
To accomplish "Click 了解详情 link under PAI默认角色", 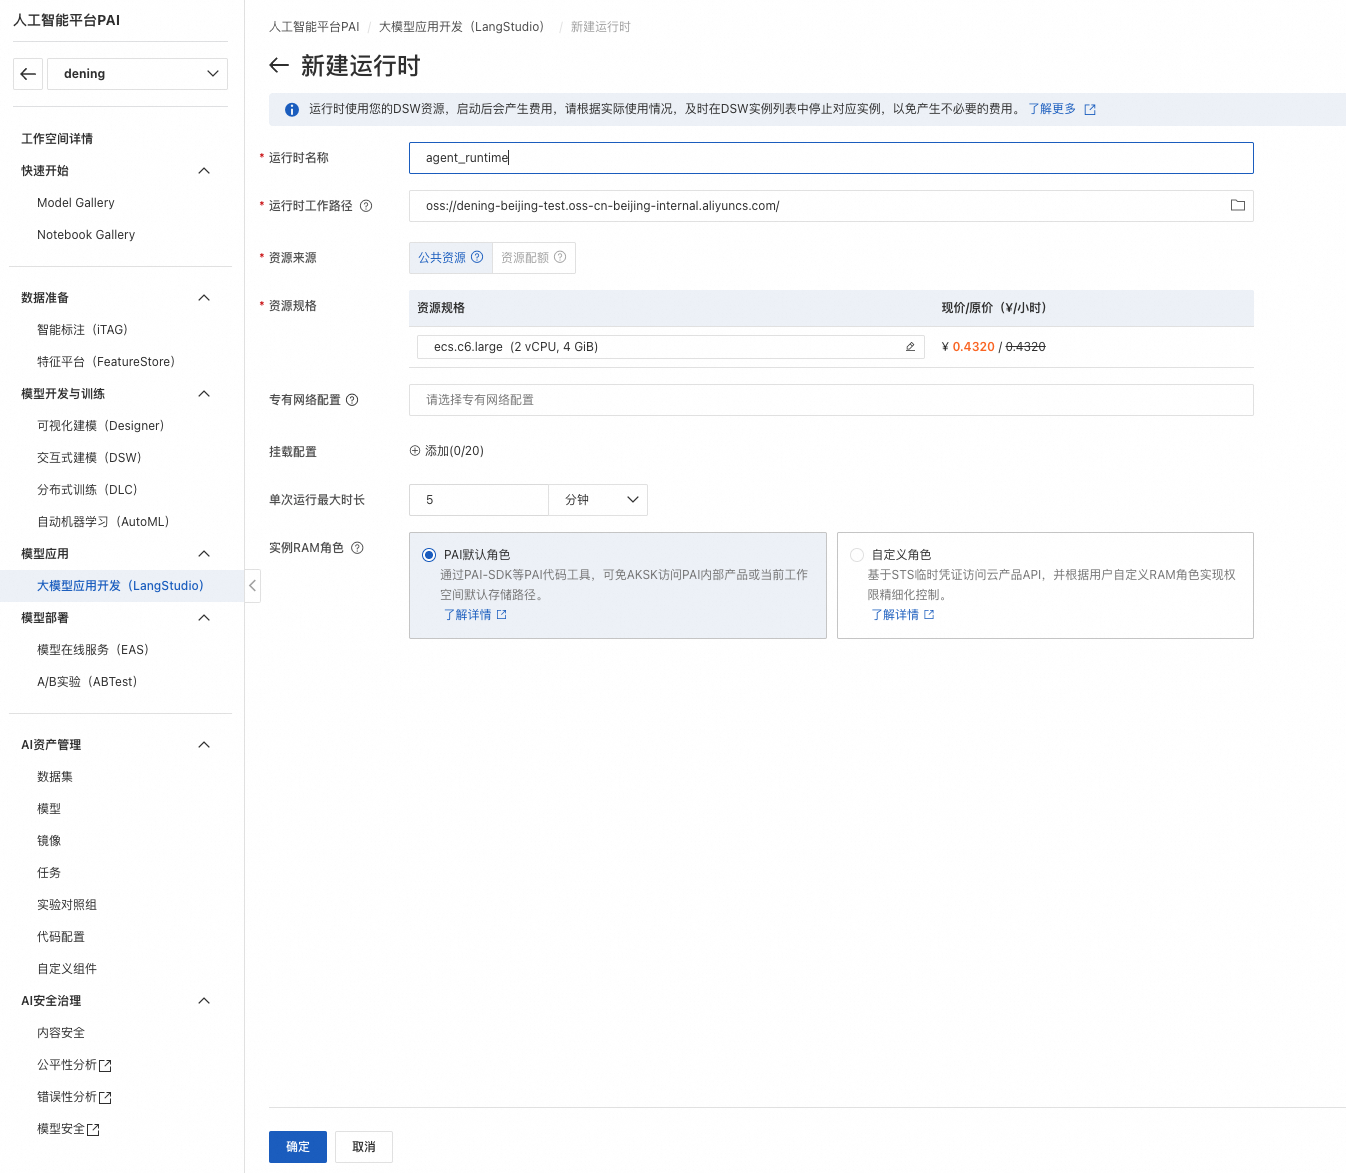I will 468,615.
